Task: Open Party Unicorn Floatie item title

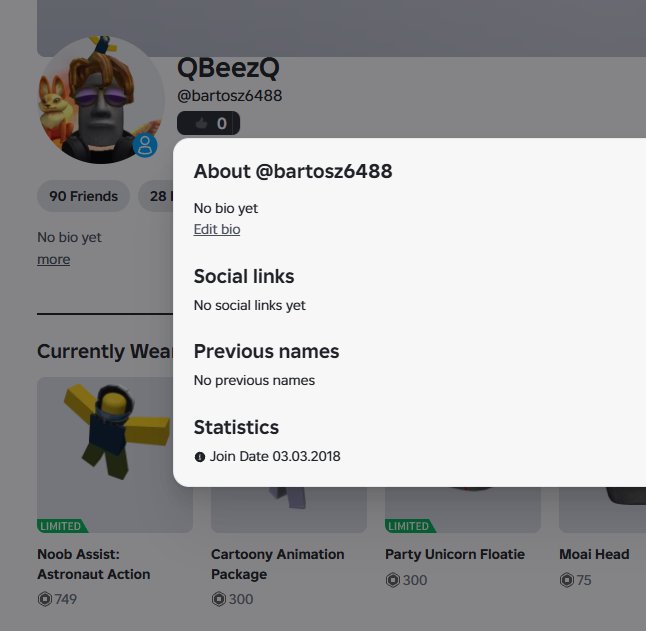Action: (x=455, y=554)
